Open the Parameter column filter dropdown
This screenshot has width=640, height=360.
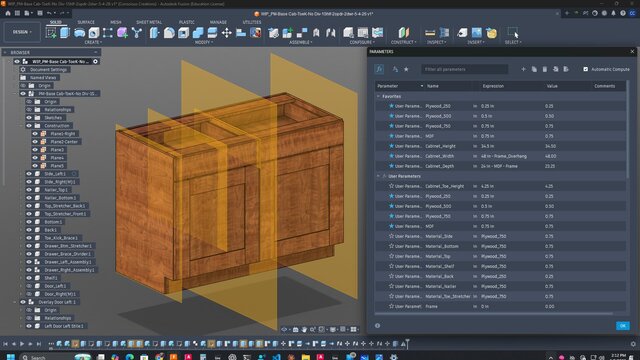click(x=422, y=86)
